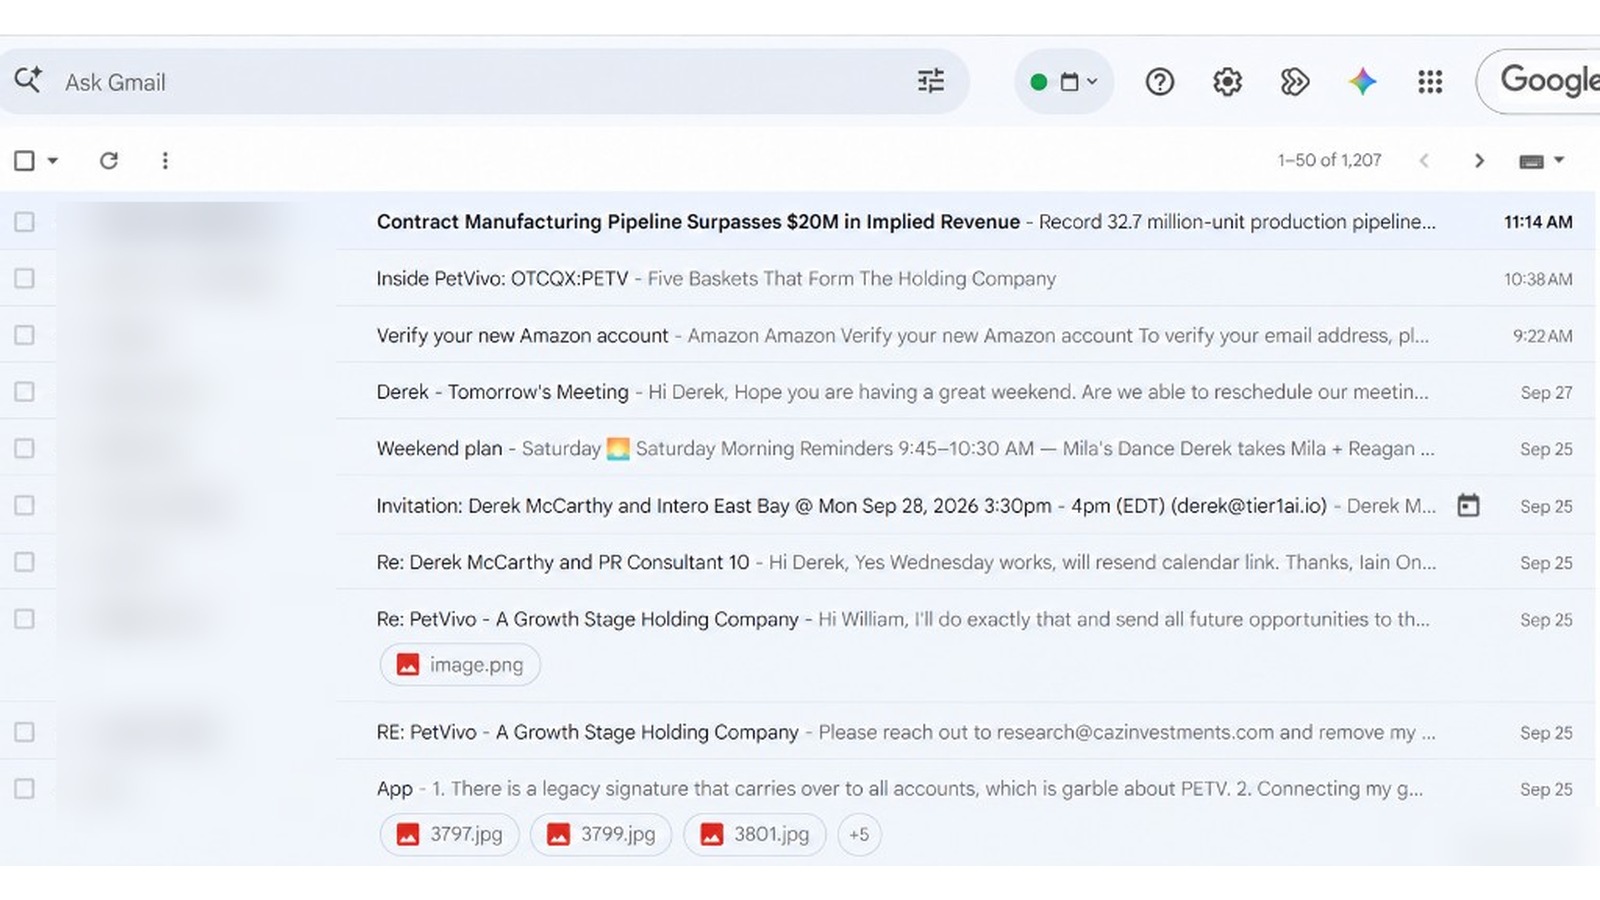
Task: Open Re: Derek McCarthy and PR Consultant 10
Action: click(797, 562)
